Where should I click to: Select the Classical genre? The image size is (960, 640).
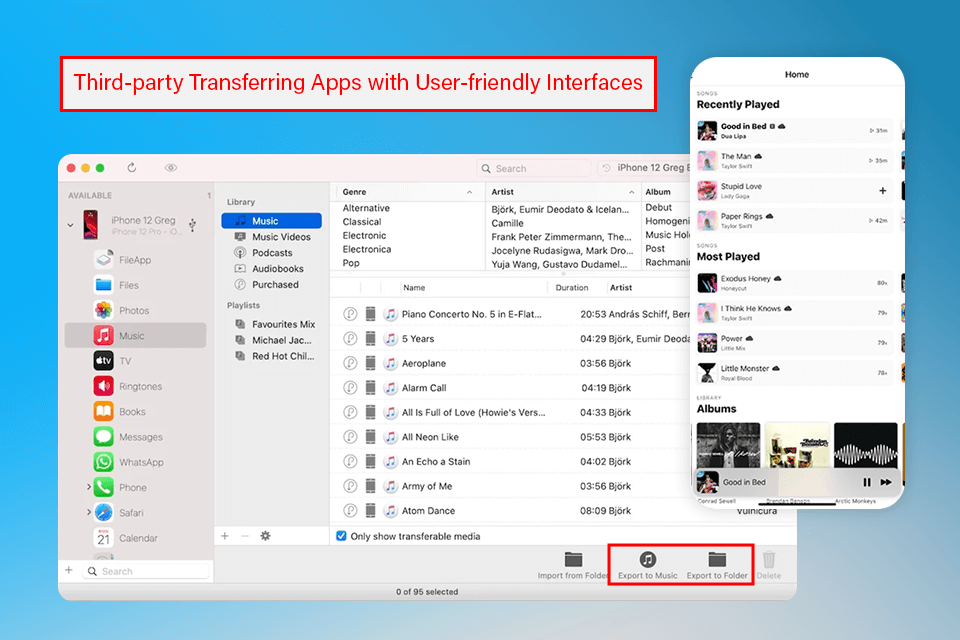pyautogui.click(x=362, y=222)
